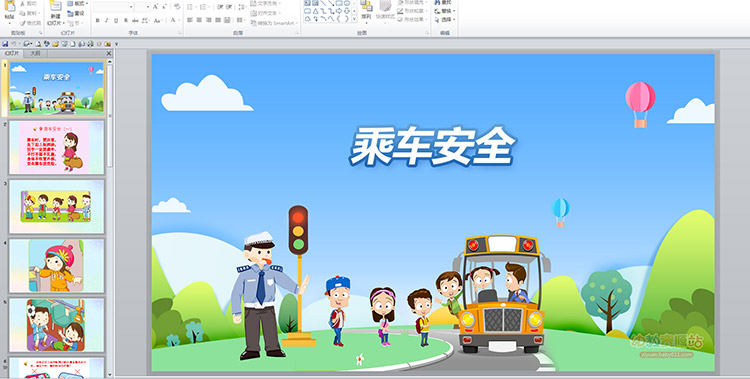750x379 pixels.
Task: Switch to the Outline (大纲) tab
Action: click(35, 54)
